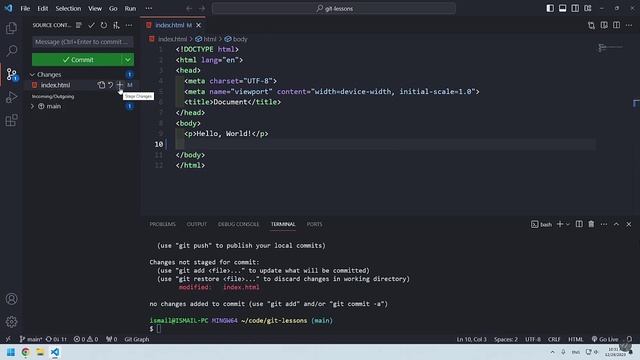This screenshot has height=360, width=640.
Task: Open Chrome from the taskbar
Action: click(x=26, y=352)
